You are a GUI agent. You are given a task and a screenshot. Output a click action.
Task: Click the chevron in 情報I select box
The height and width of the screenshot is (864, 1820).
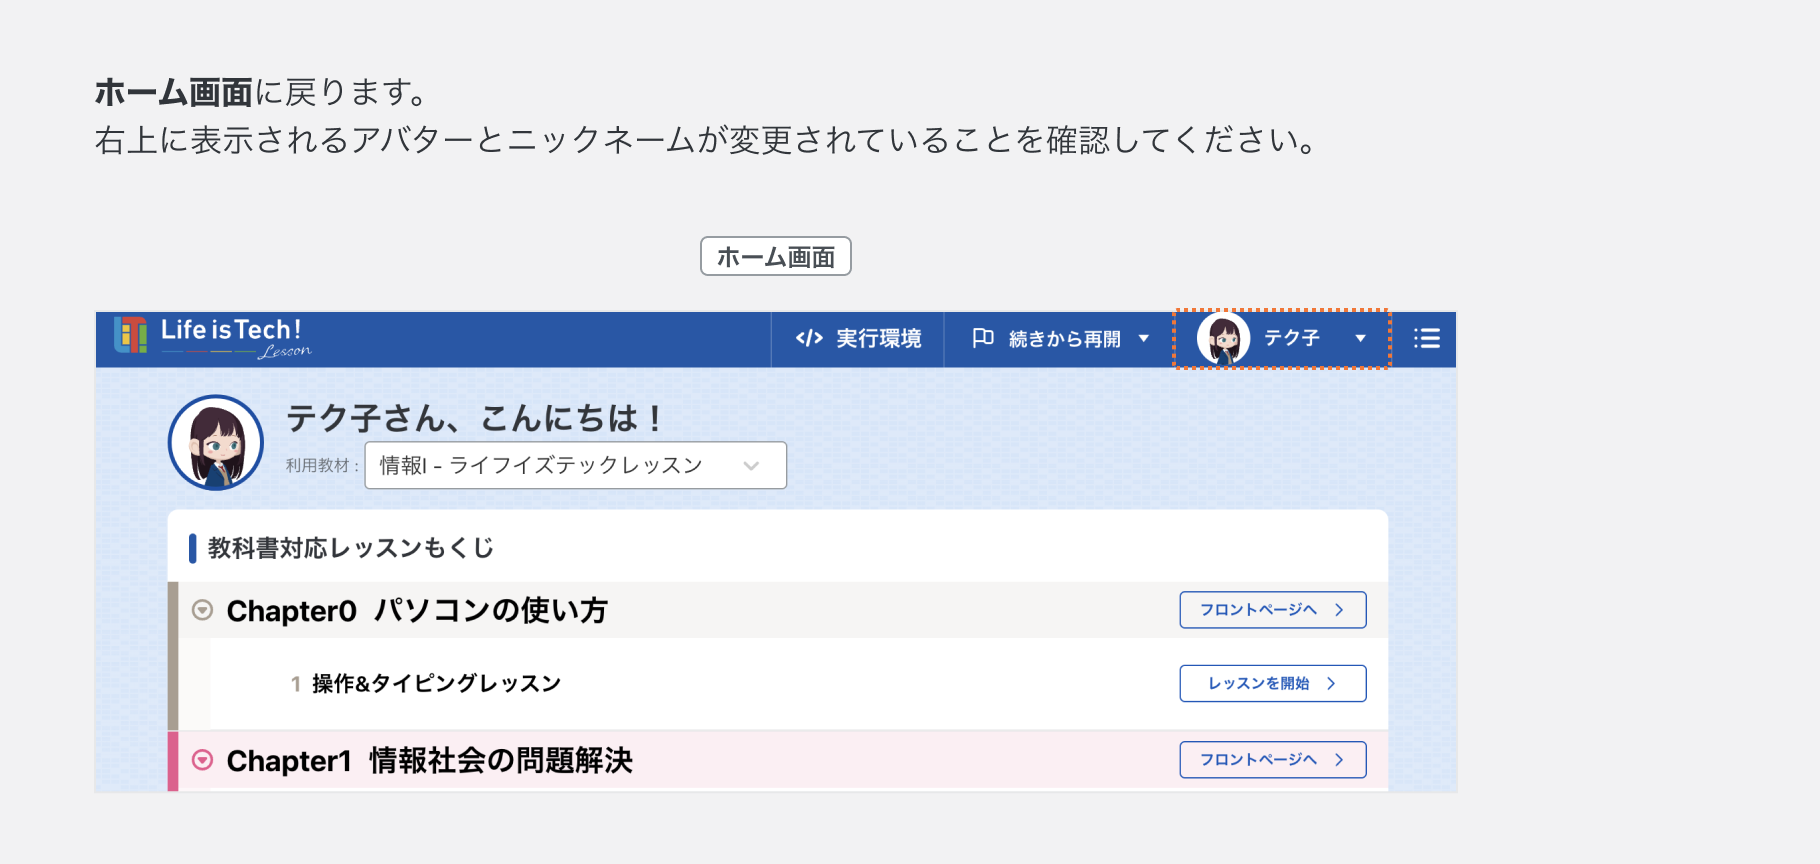click(751, 466)
